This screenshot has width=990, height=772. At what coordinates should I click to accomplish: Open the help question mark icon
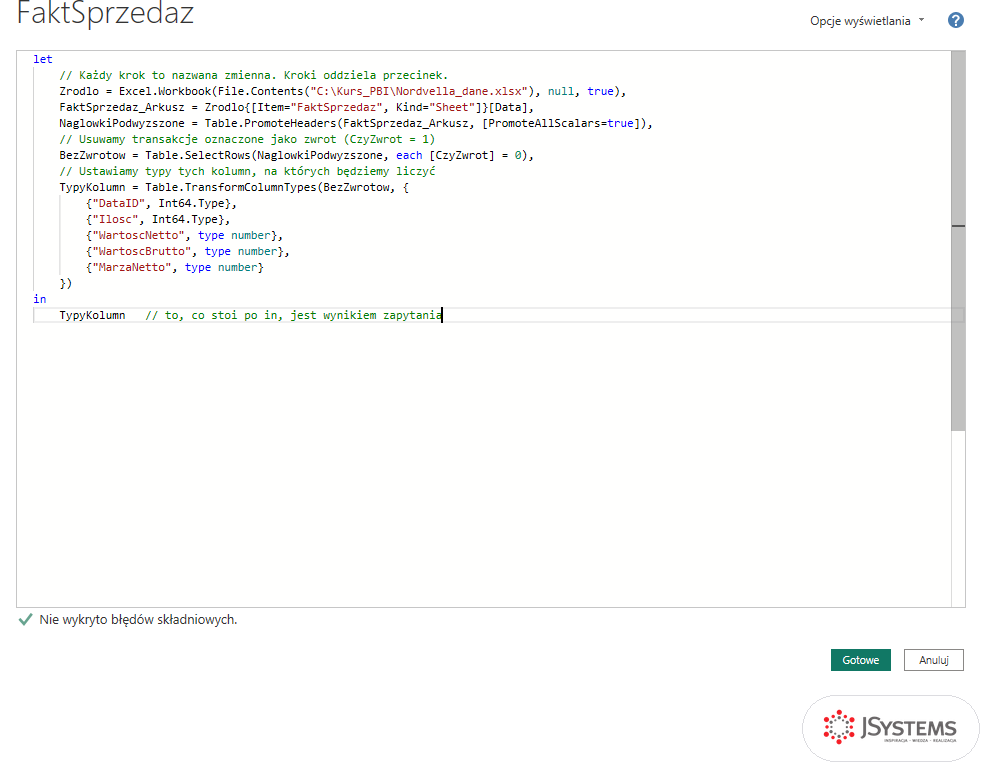[955, 21]
